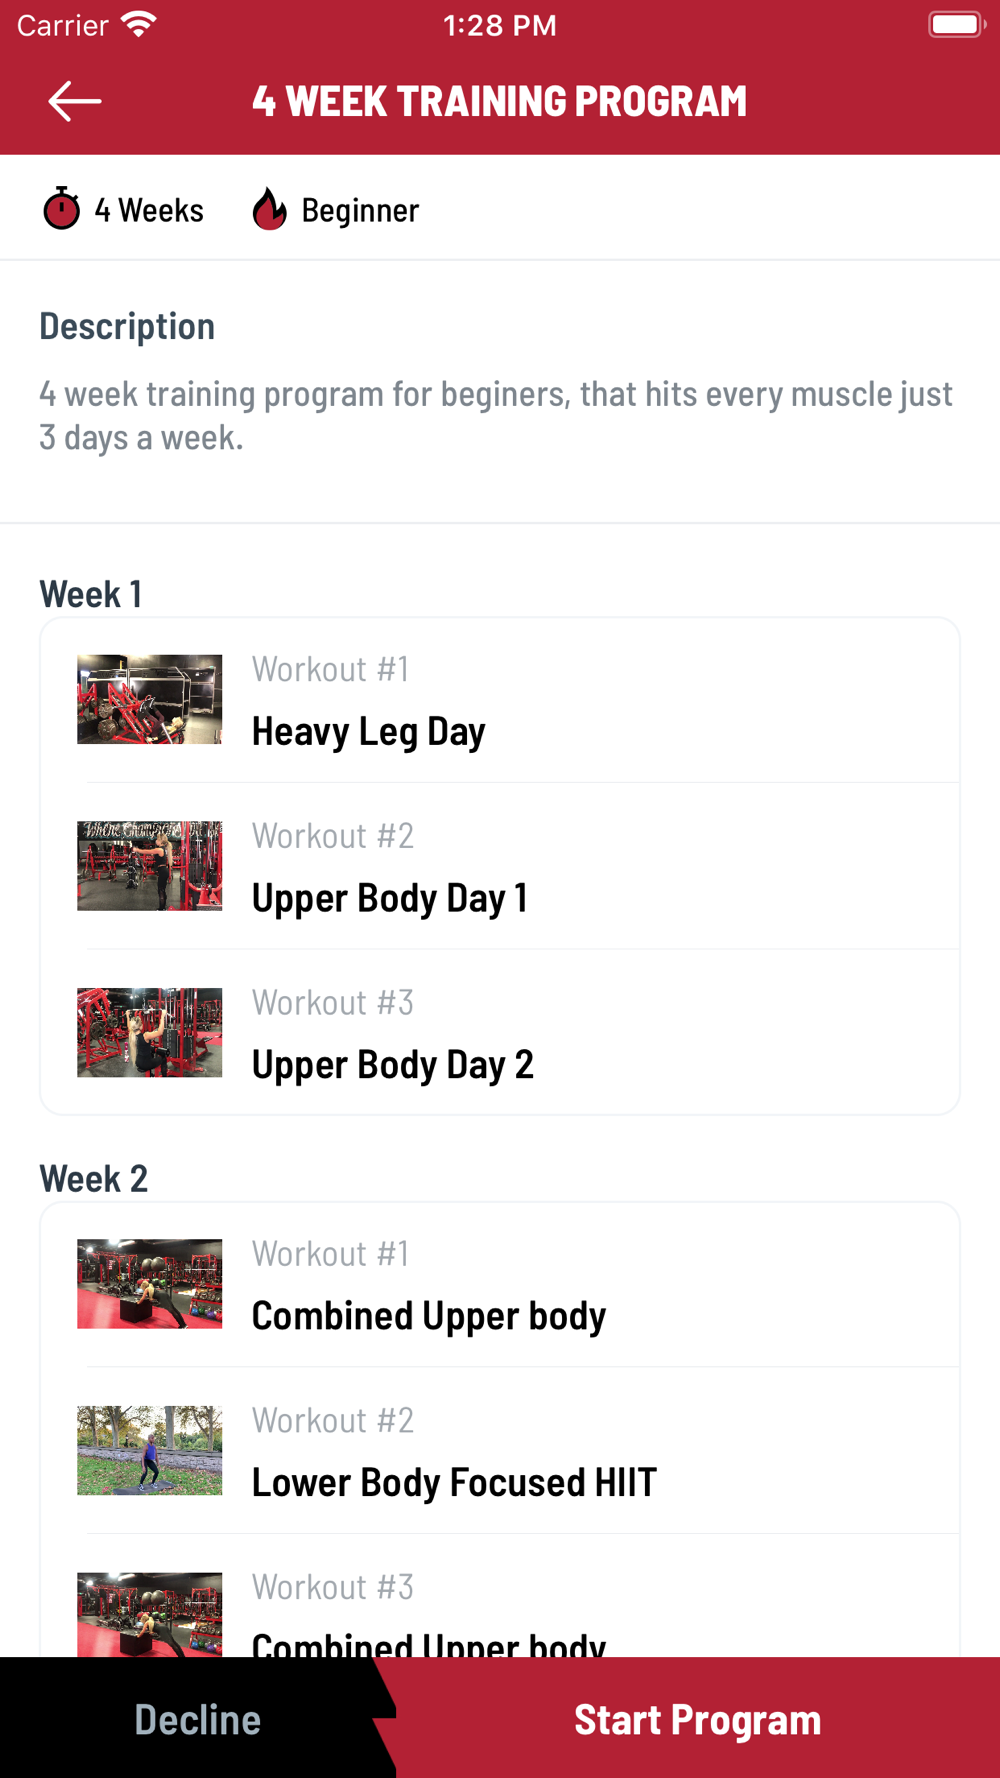1000x1778 pixels.
Task: Open the Upper Body Day 2 thumbnail
Action: tap(150, 1032)
